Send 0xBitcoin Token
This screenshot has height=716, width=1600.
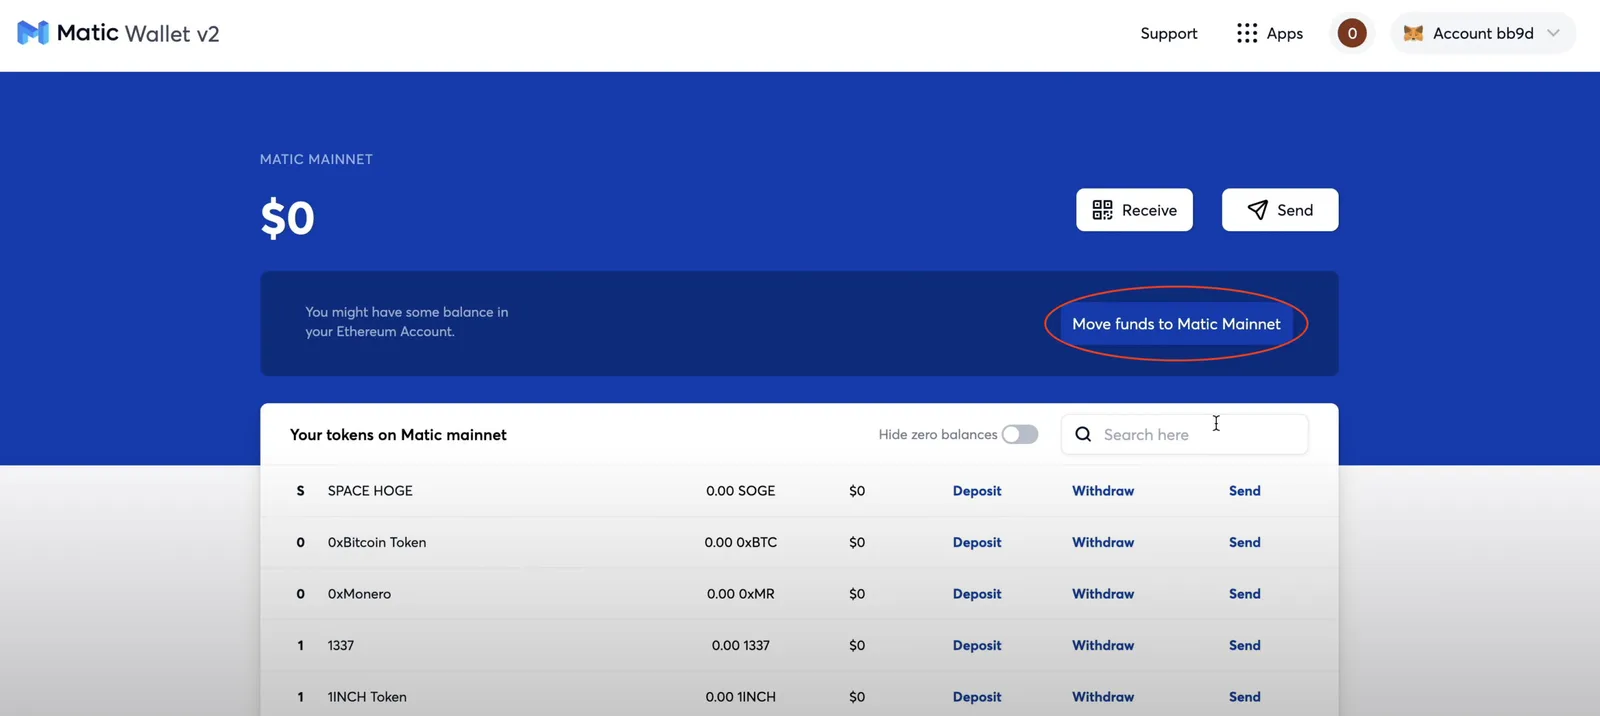1245,542
